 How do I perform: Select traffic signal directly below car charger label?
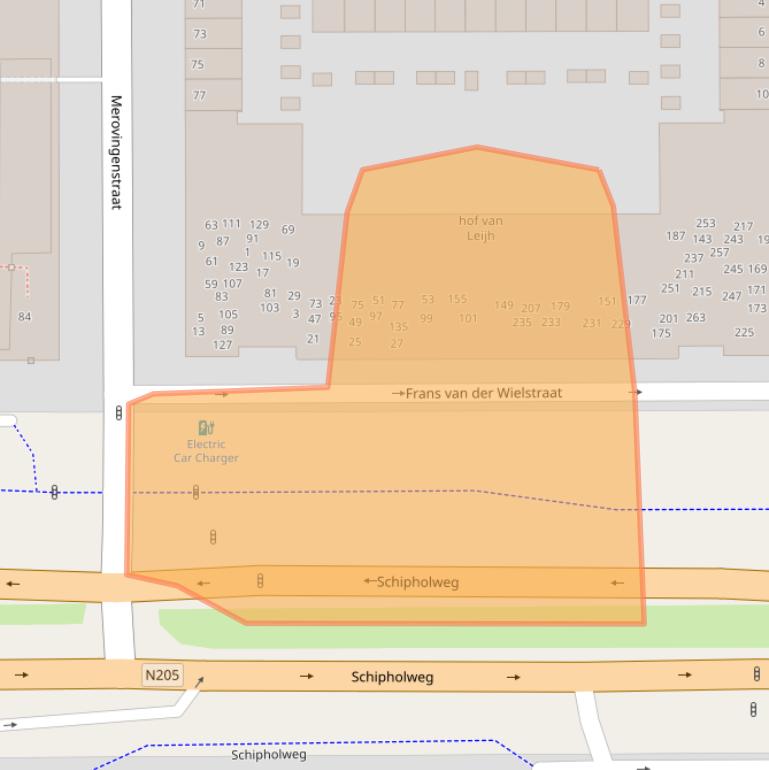[196, 491]
